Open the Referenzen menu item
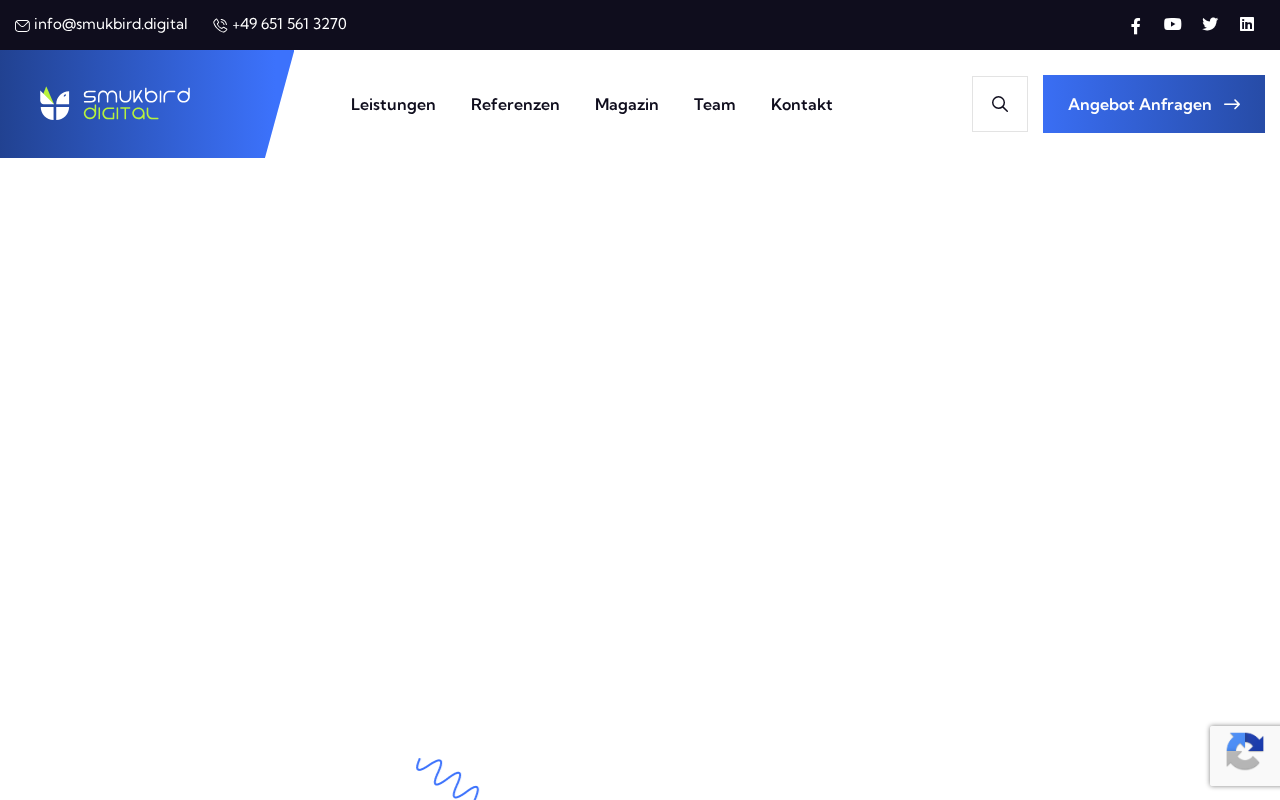Screen dimensions: 1280x800 [515, 104]
